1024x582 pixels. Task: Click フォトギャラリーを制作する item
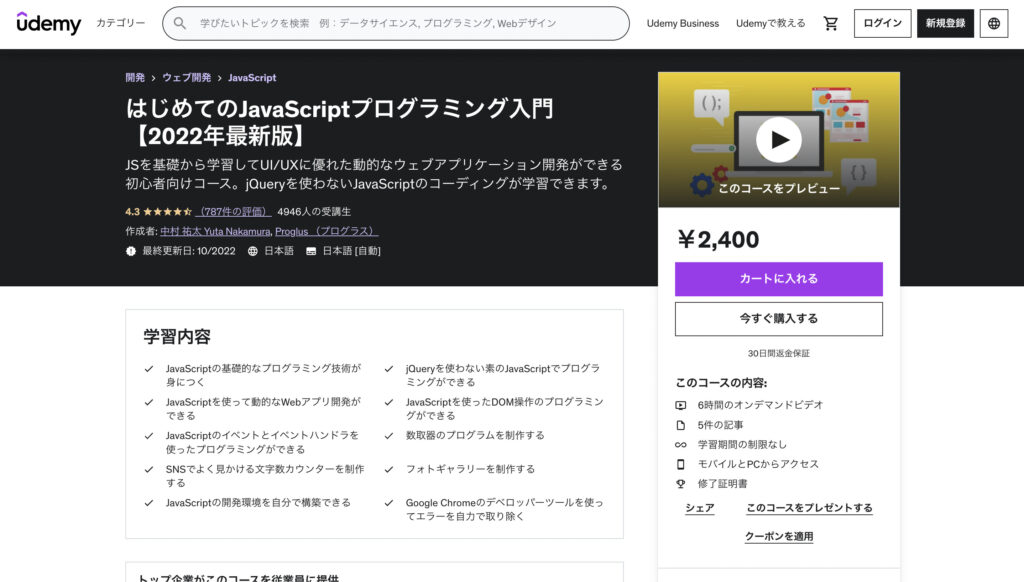[470, 469]
